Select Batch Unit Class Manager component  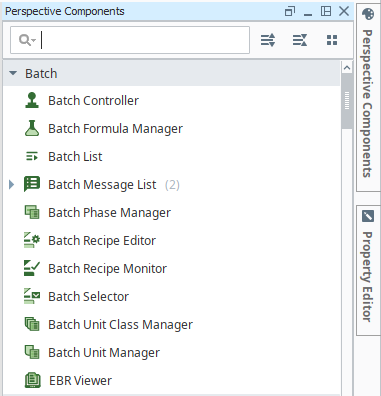click(120, 324)
